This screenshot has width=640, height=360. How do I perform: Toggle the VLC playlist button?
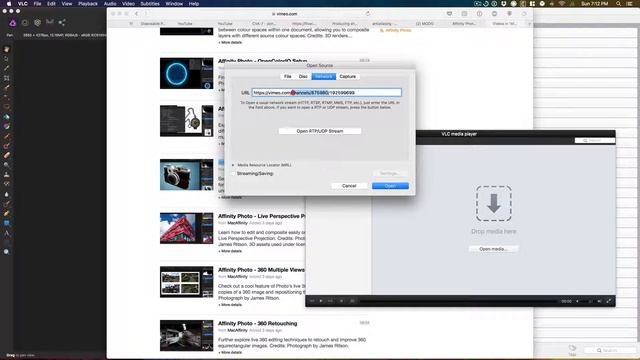pos(352,301)
